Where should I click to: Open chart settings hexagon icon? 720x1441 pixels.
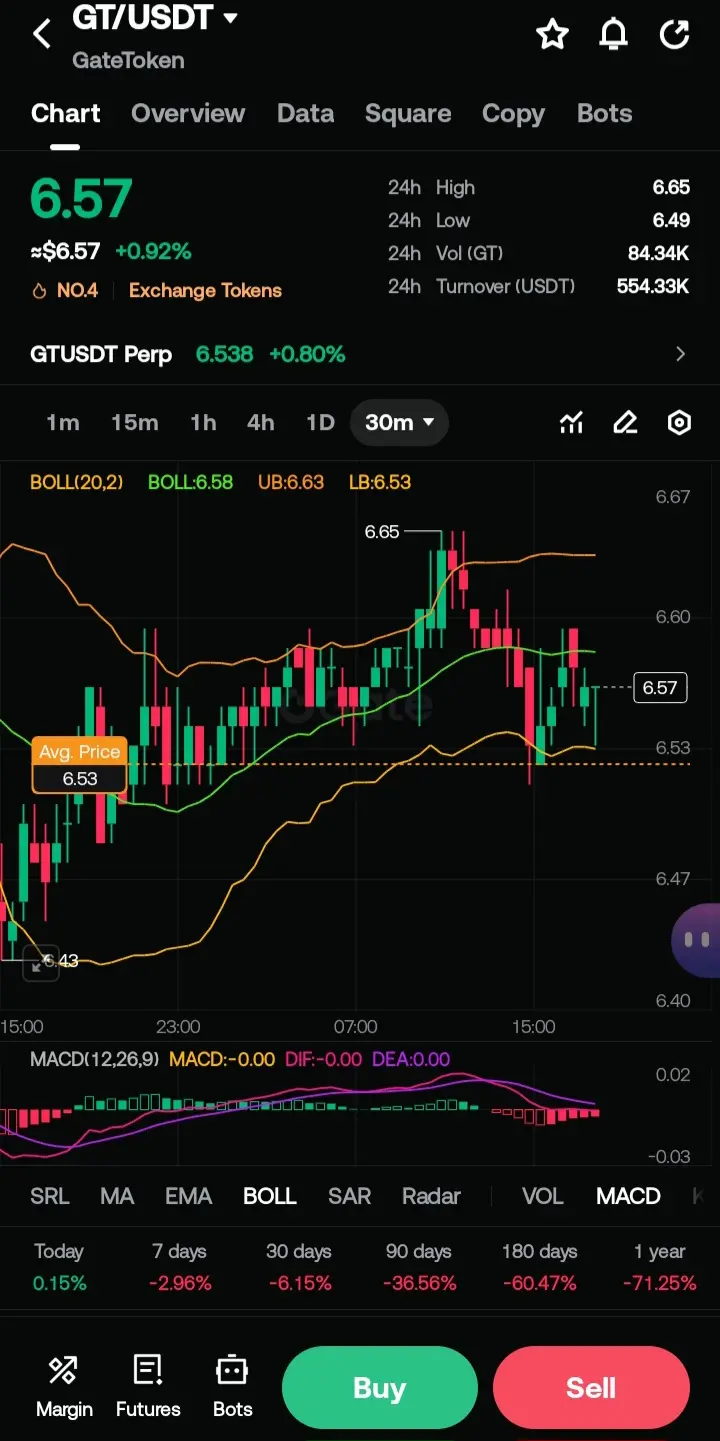679,423
